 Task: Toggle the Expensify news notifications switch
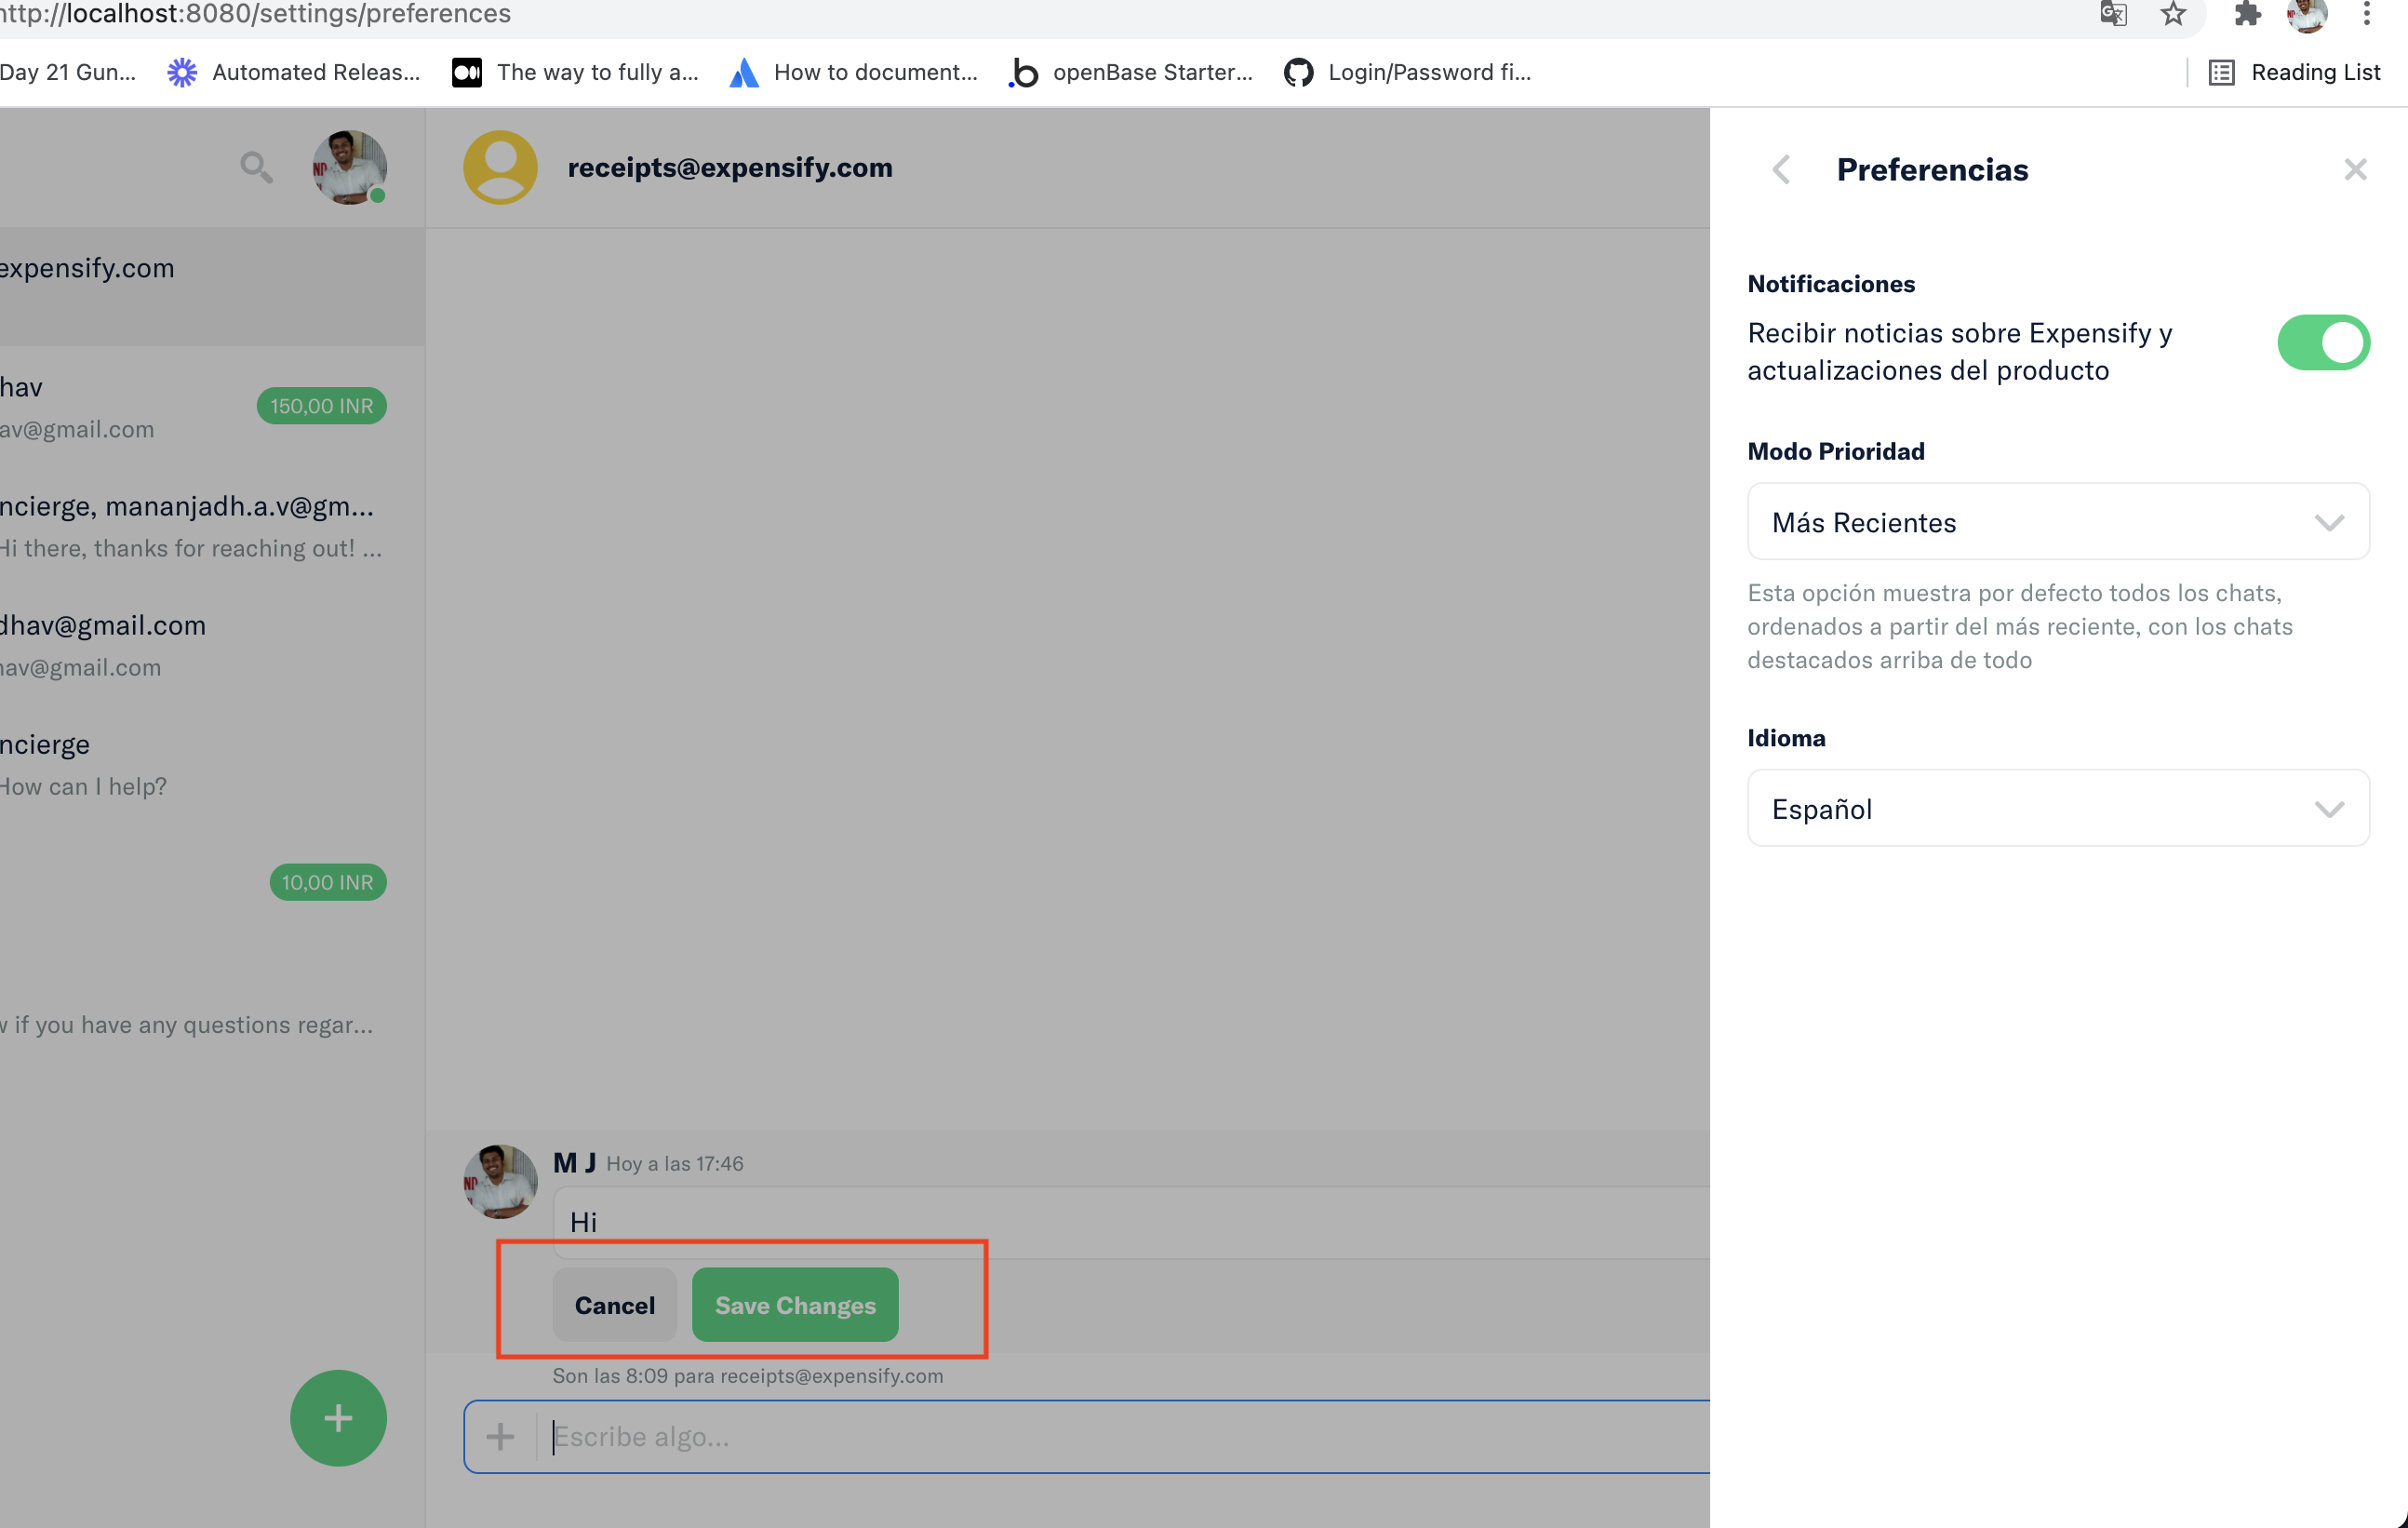2322,343
